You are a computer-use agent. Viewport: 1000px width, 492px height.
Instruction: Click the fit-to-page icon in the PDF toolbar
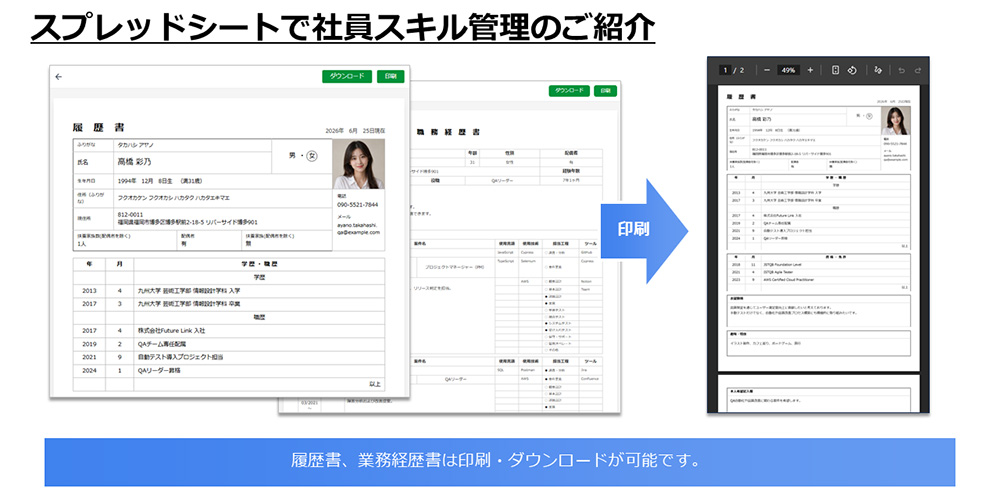click(x=835, y=70)
